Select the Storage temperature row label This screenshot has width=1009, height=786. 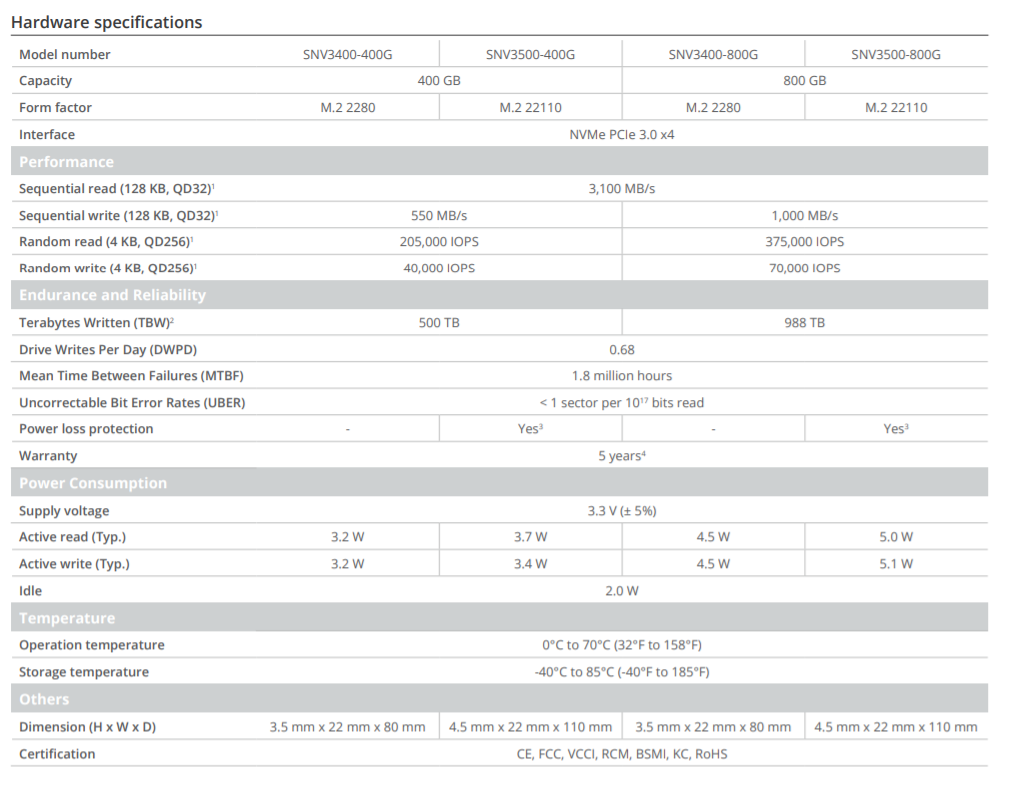pos(84,672)
